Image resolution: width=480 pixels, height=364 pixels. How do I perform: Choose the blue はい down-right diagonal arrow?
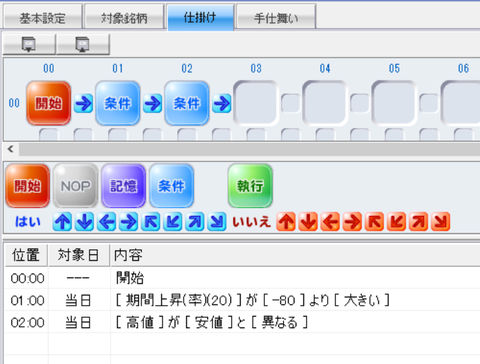coord(217,222)
